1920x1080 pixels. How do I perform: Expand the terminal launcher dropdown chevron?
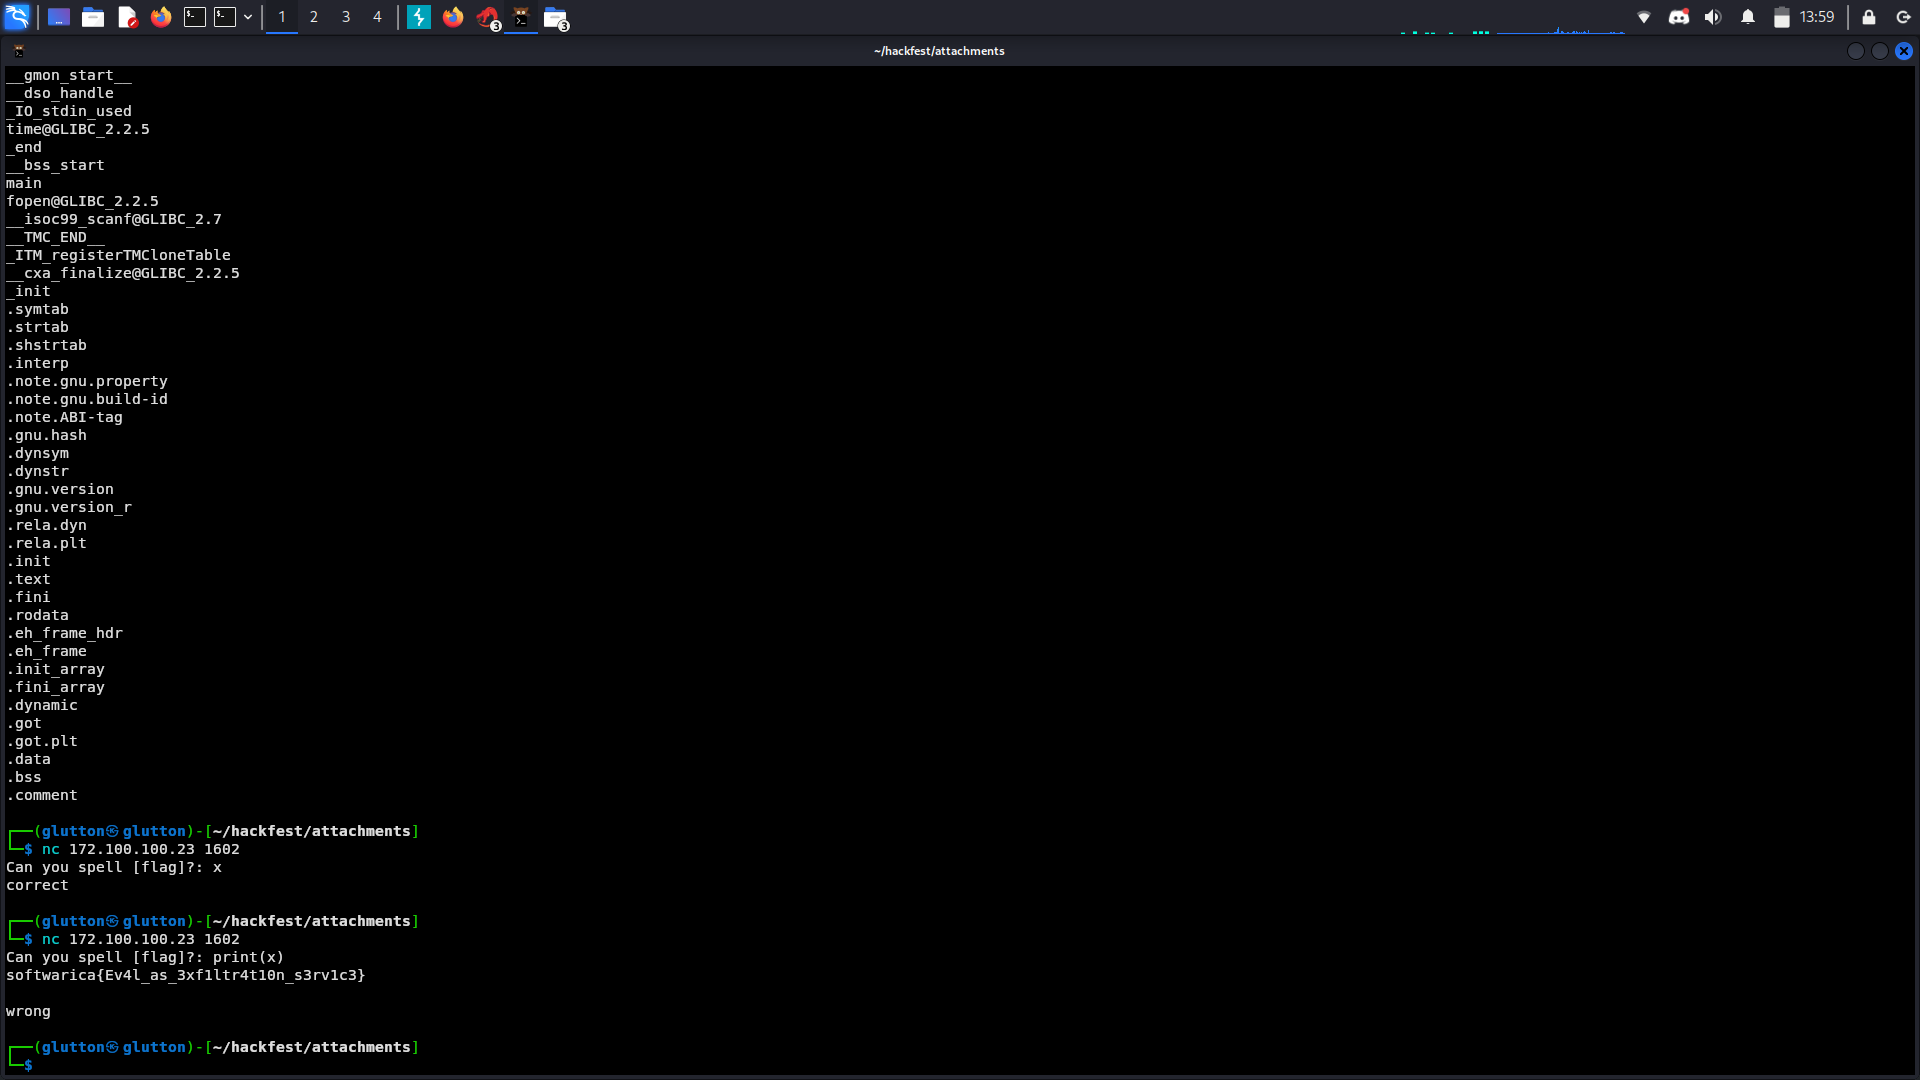(249, 17)
